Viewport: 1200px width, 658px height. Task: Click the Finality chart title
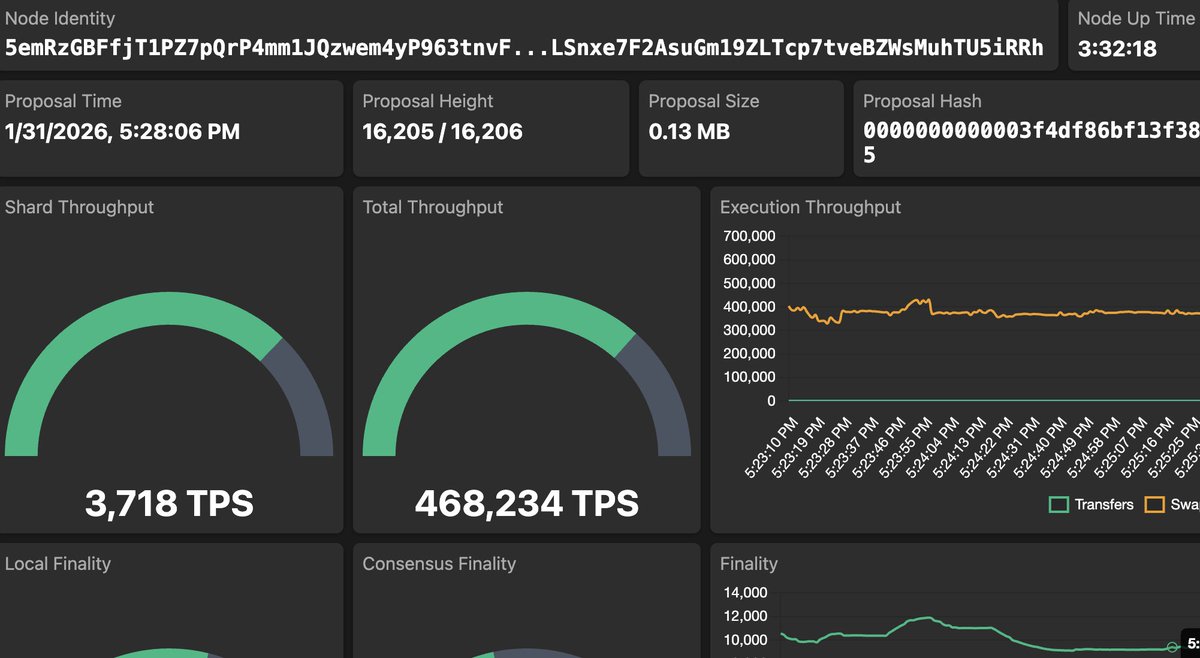click(x=749, y=564)
